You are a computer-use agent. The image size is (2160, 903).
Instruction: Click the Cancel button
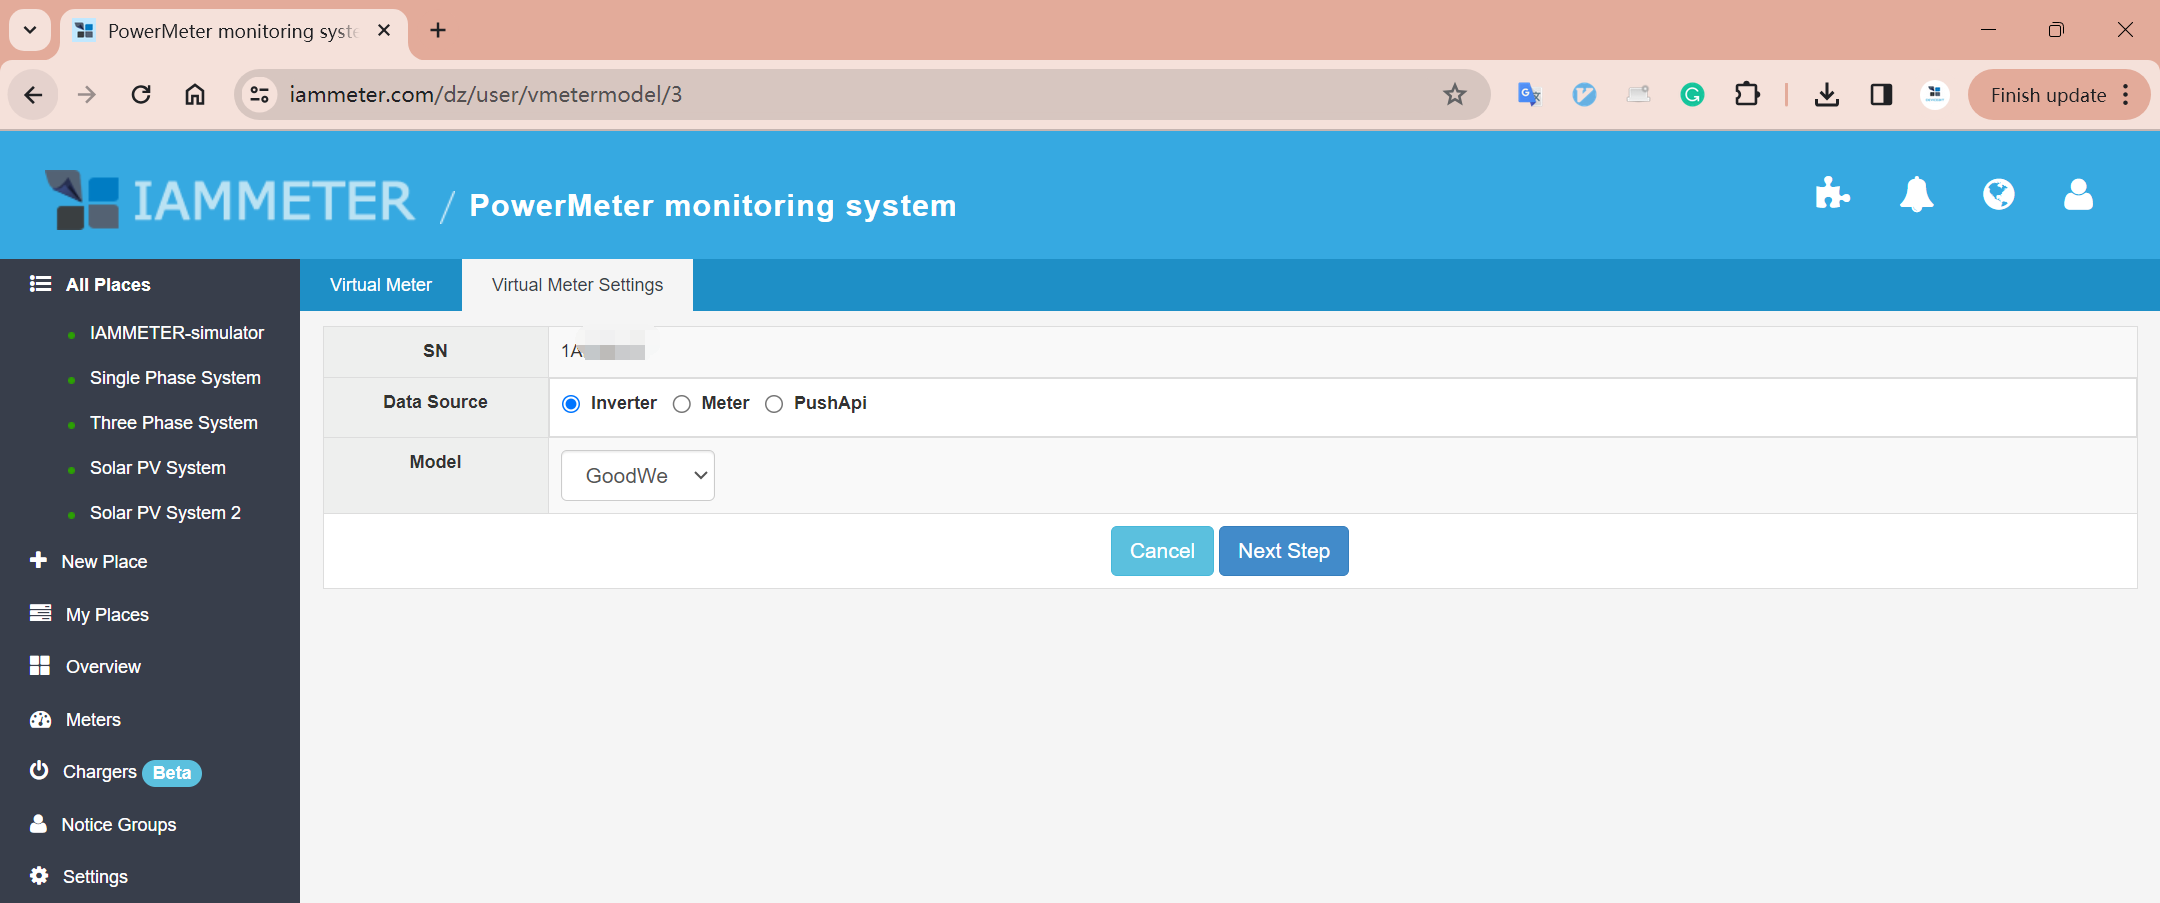tap(1161, 551)
